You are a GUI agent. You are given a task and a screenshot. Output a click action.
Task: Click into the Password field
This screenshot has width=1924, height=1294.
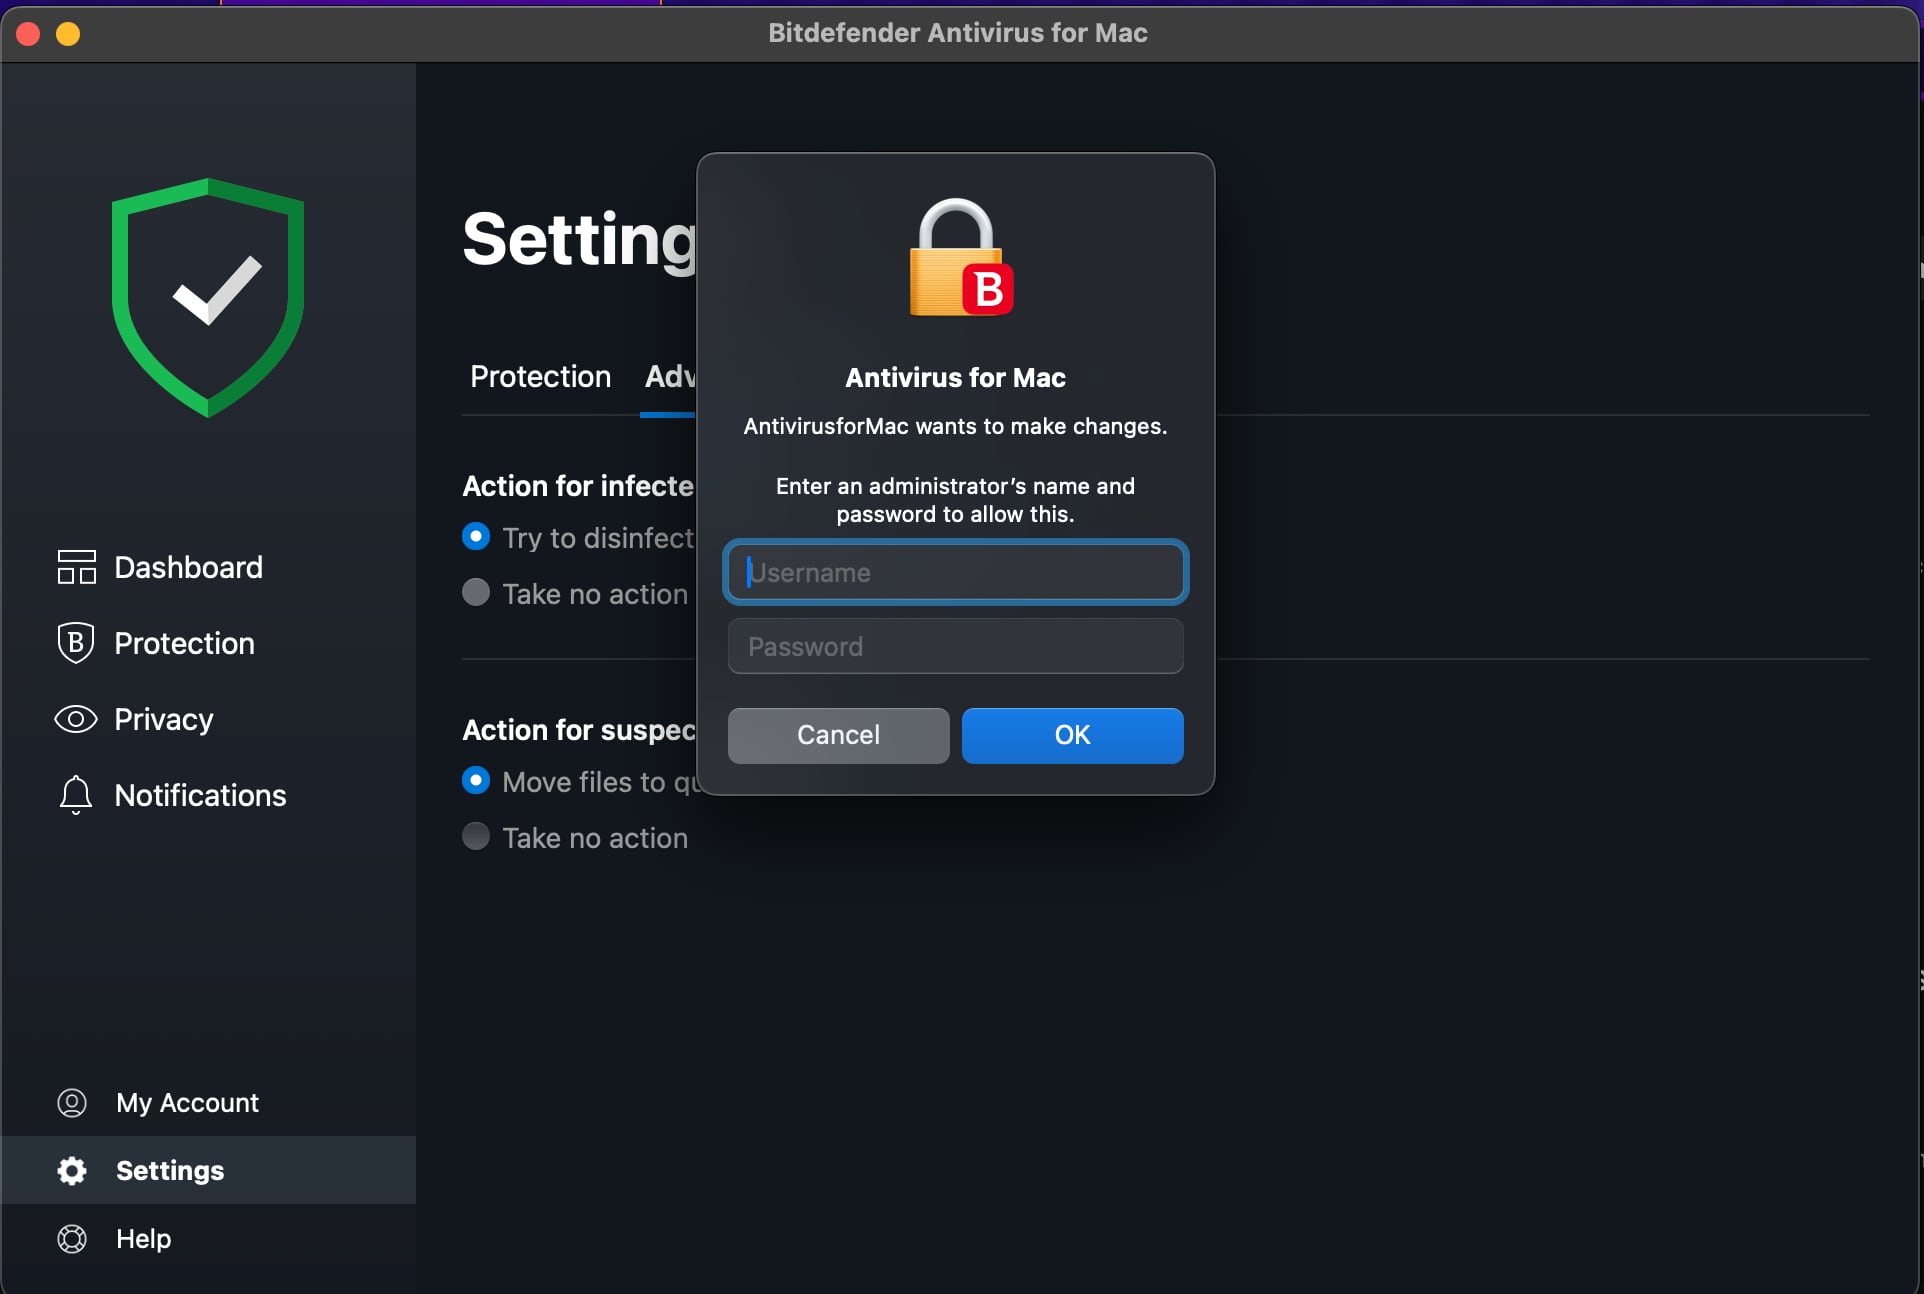click(955, 646)
